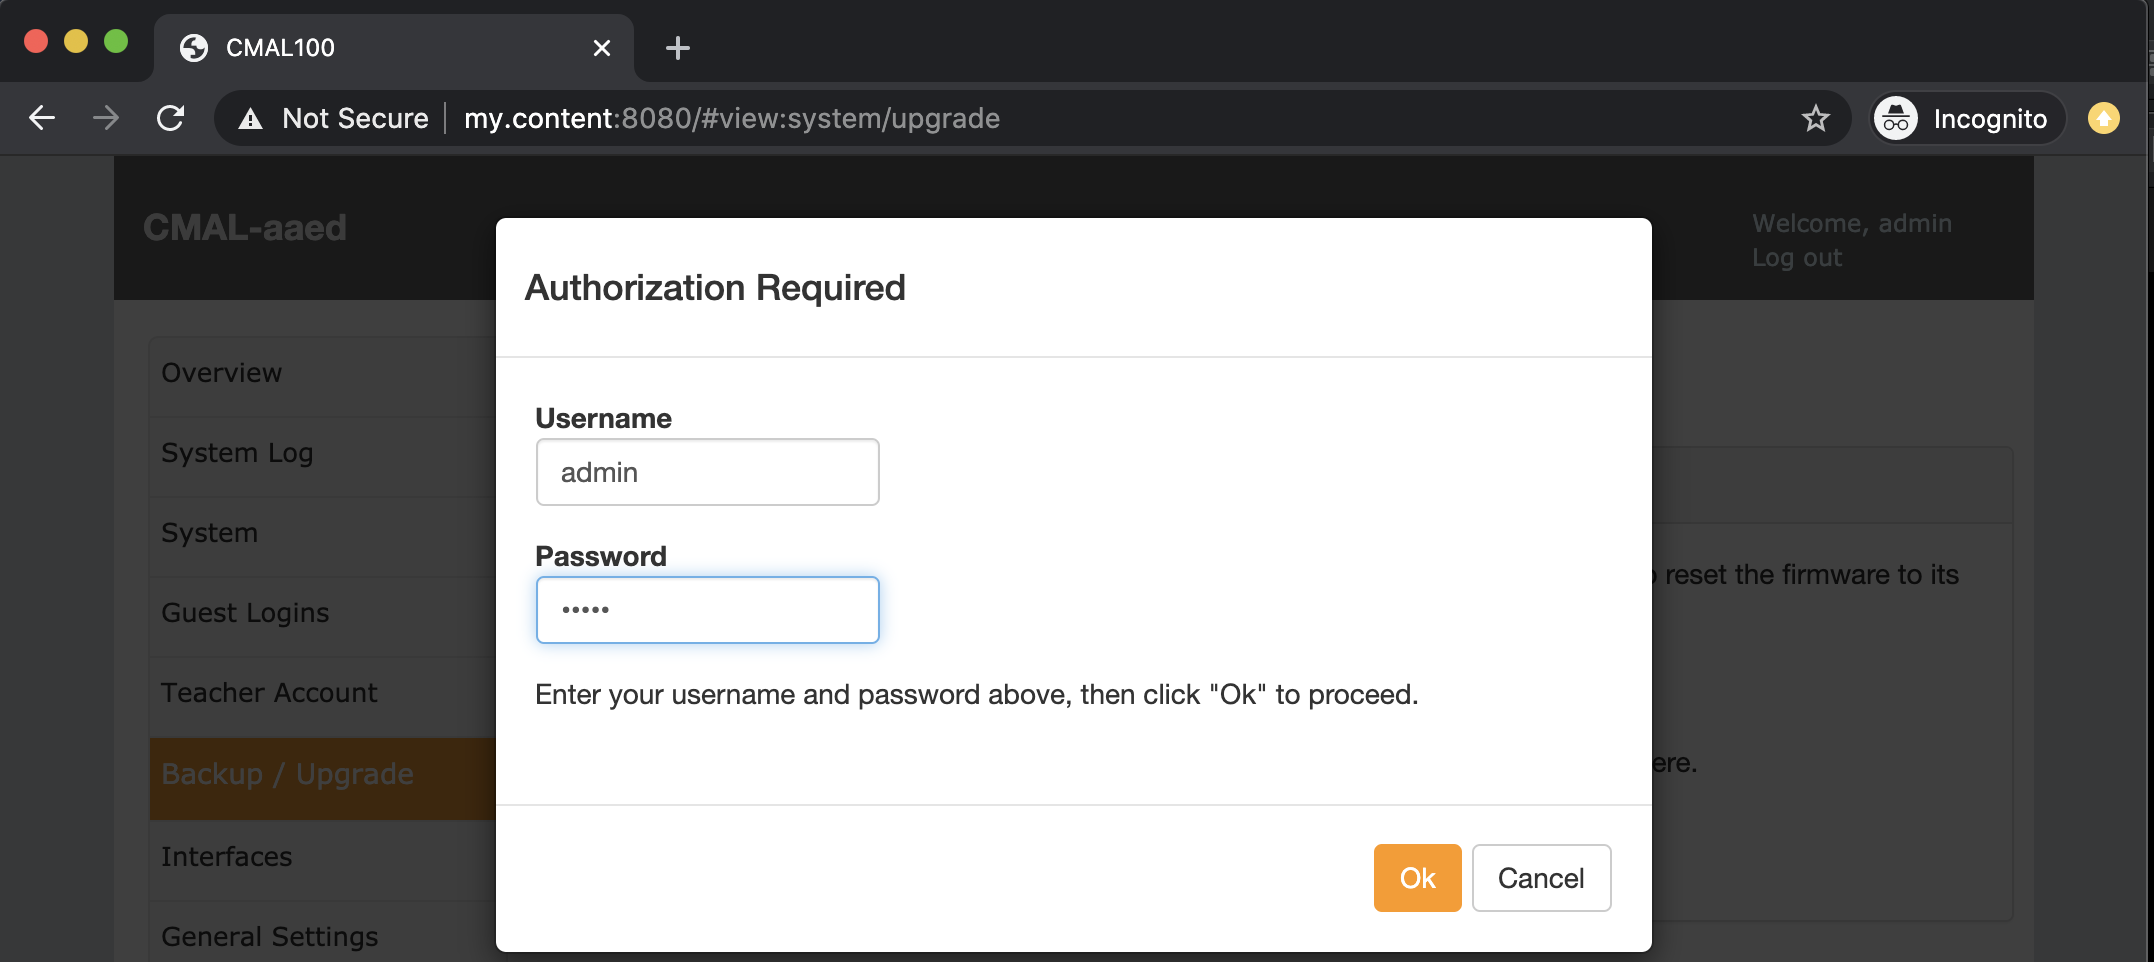Screen dimensions: 2154x962
Task: Open Overview in the sidebar
Action: point(222,373)
